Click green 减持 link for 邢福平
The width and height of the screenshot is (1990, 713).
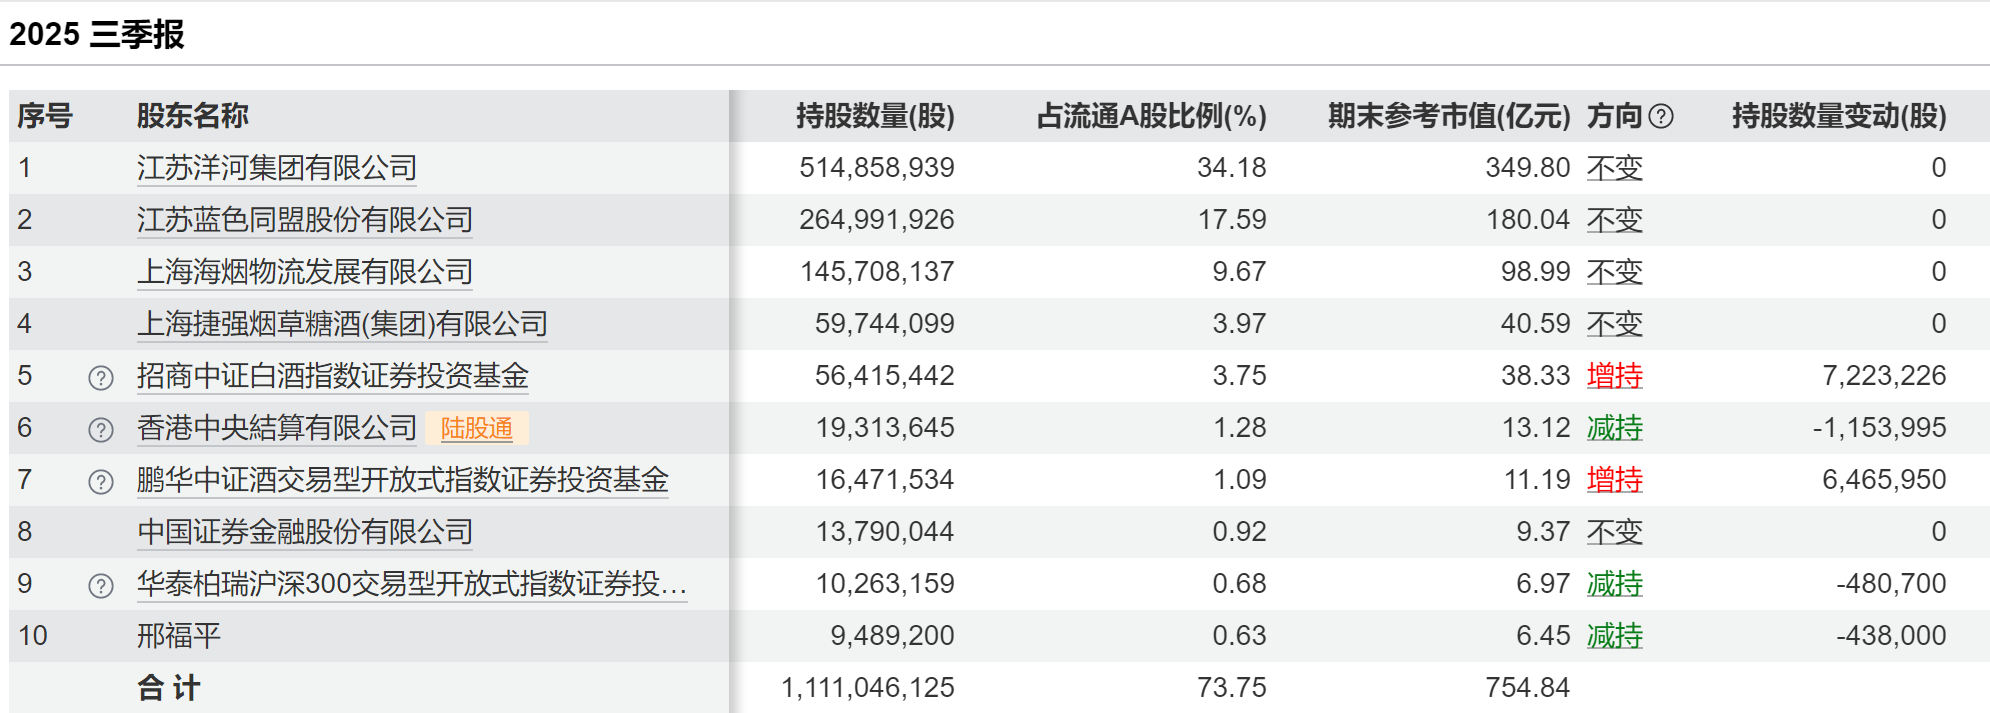[1614, 636]
